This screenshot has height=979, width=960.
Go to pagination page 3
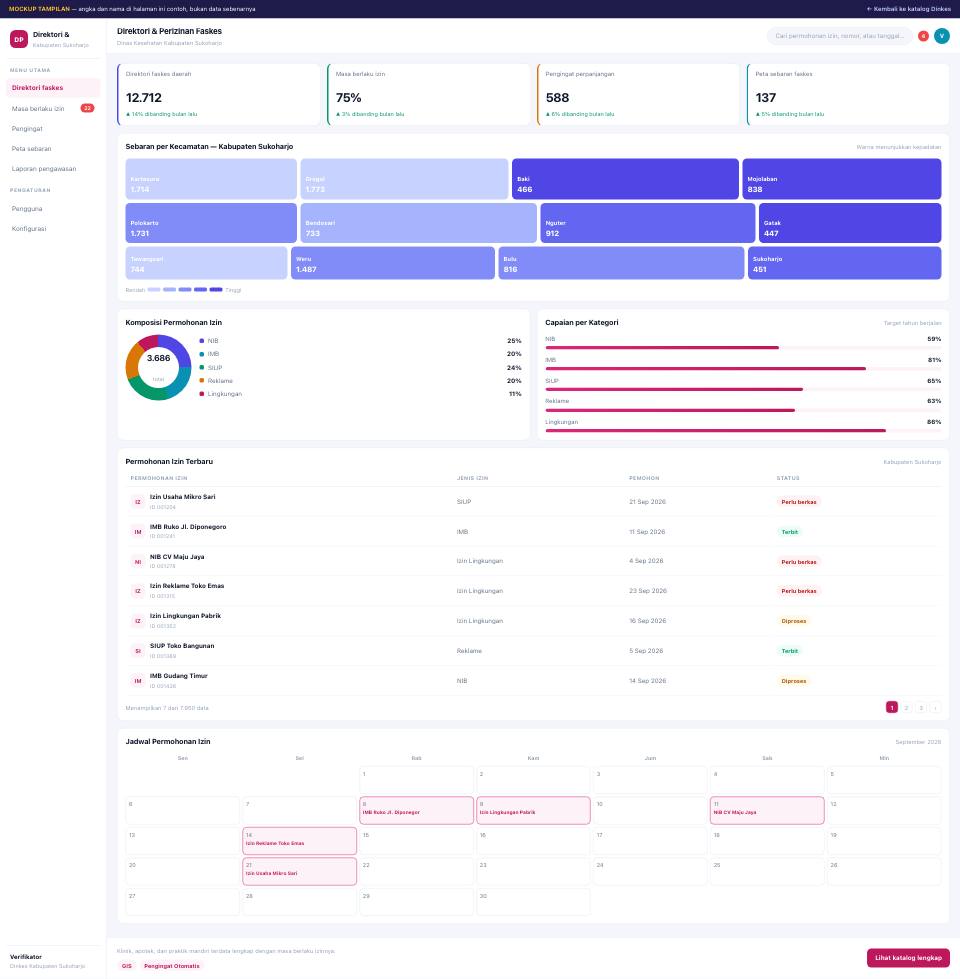pos(921,707)
